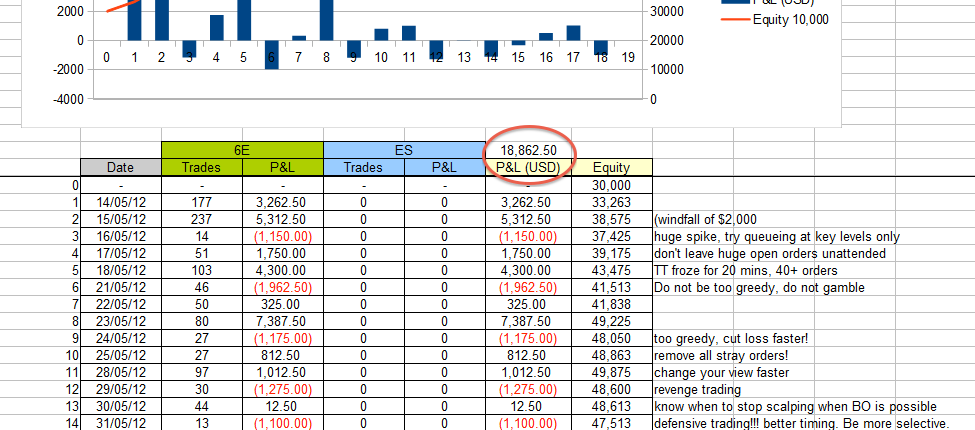Click the chart bar above day 17

(x=573, y=32)
